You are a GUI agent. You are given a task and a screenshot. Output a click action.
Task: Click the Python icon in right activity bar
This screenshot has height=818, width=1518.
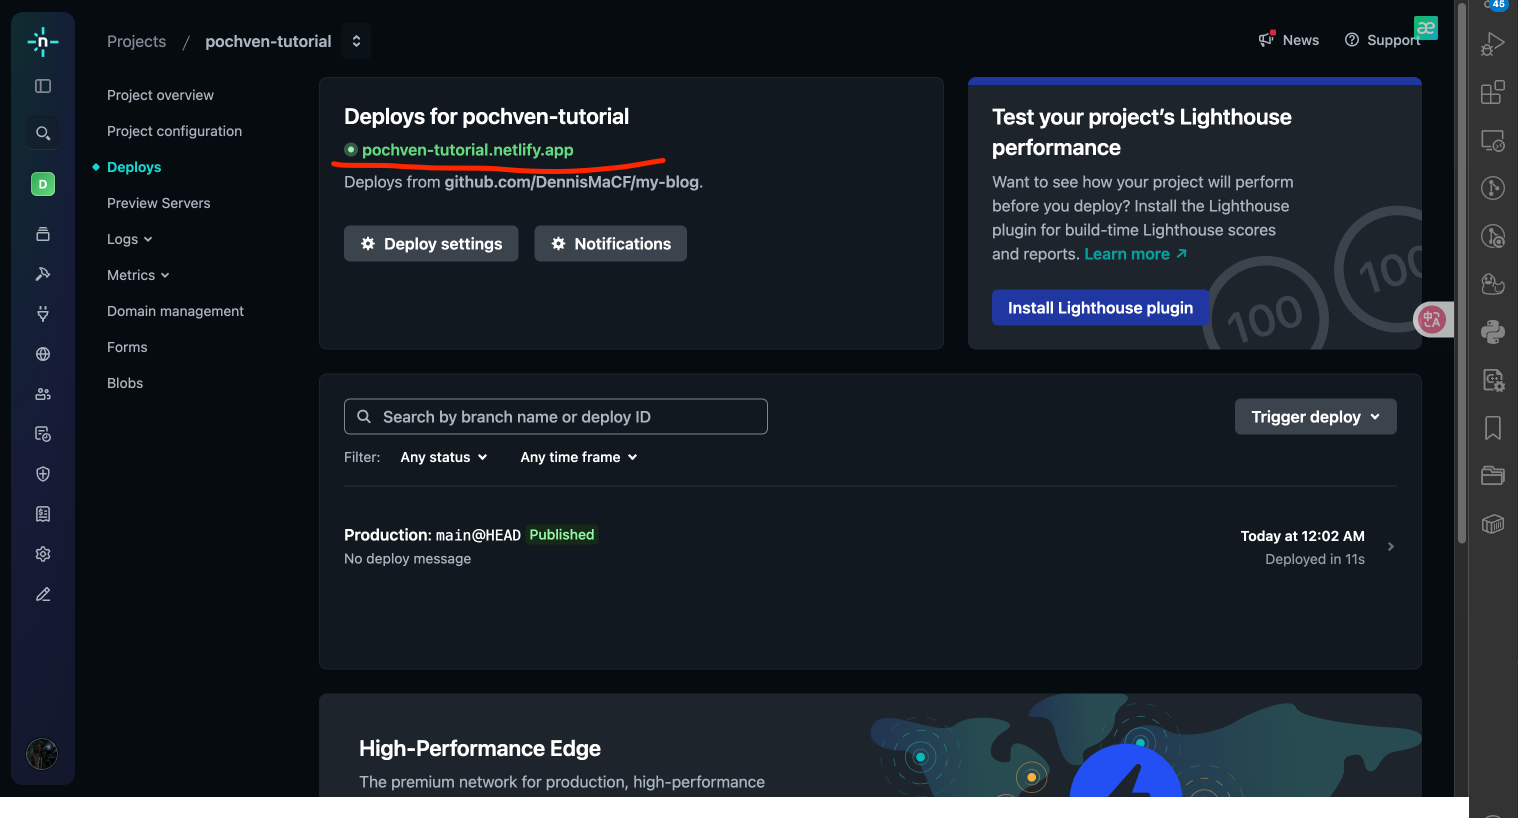1492,332
